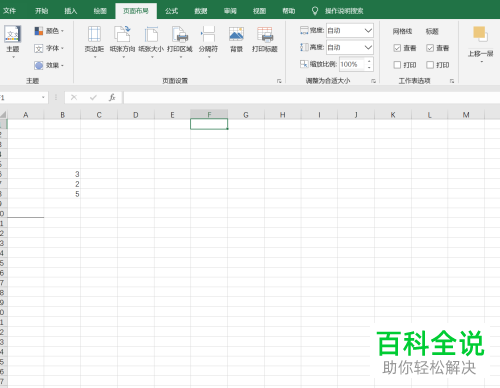The height and width of the screenshot is (388, 500).
Task: Expand the 上移一层 dropdown arrow
Action: coord(481,62)
